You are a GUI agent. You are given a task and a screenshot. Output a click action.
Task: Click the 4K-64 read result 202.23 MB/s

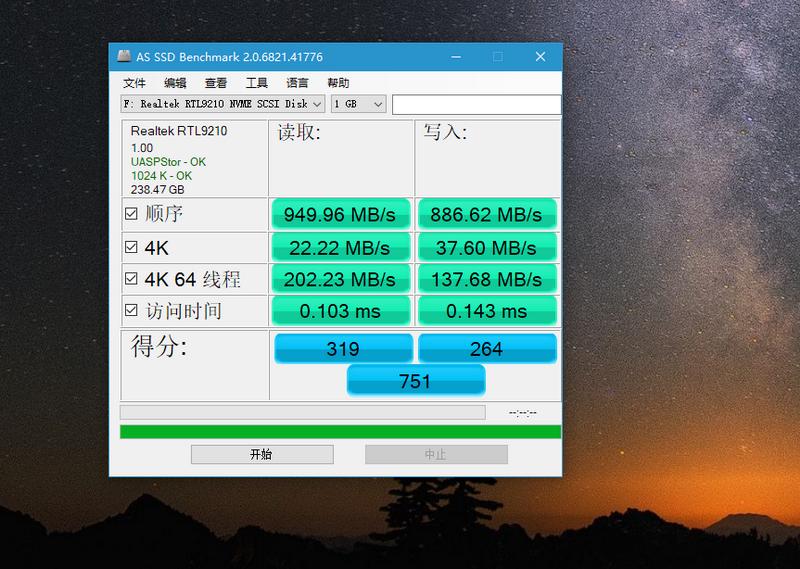point(340,279)
